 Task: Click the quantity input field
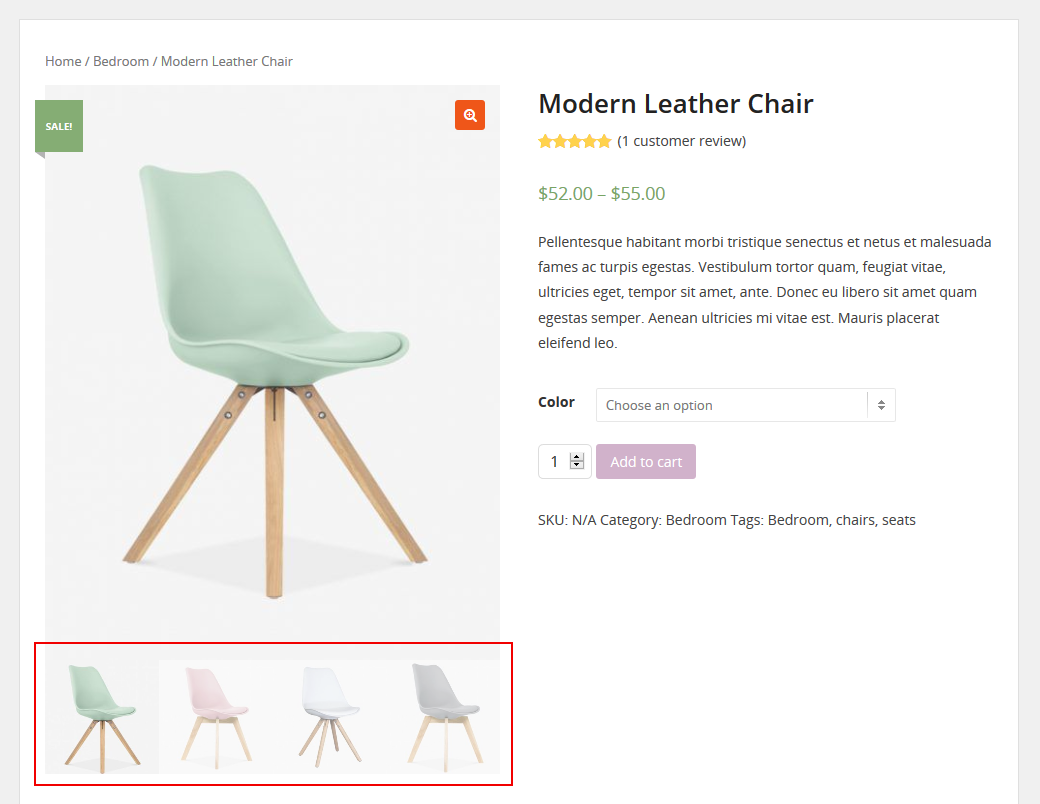click(556, 462)
